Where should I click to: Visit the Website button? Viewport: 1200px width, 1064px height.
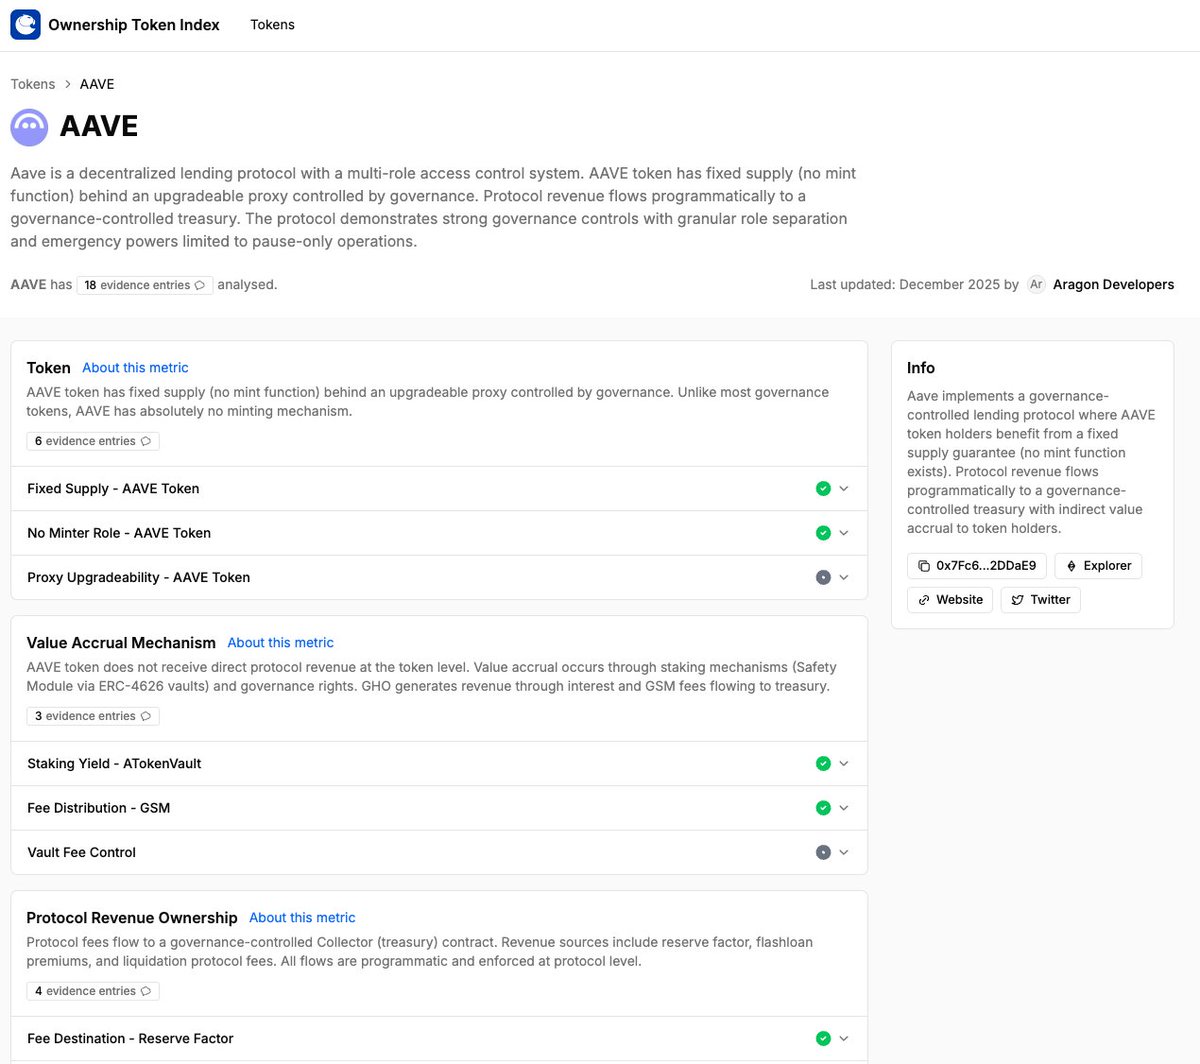tap(950, 600)
